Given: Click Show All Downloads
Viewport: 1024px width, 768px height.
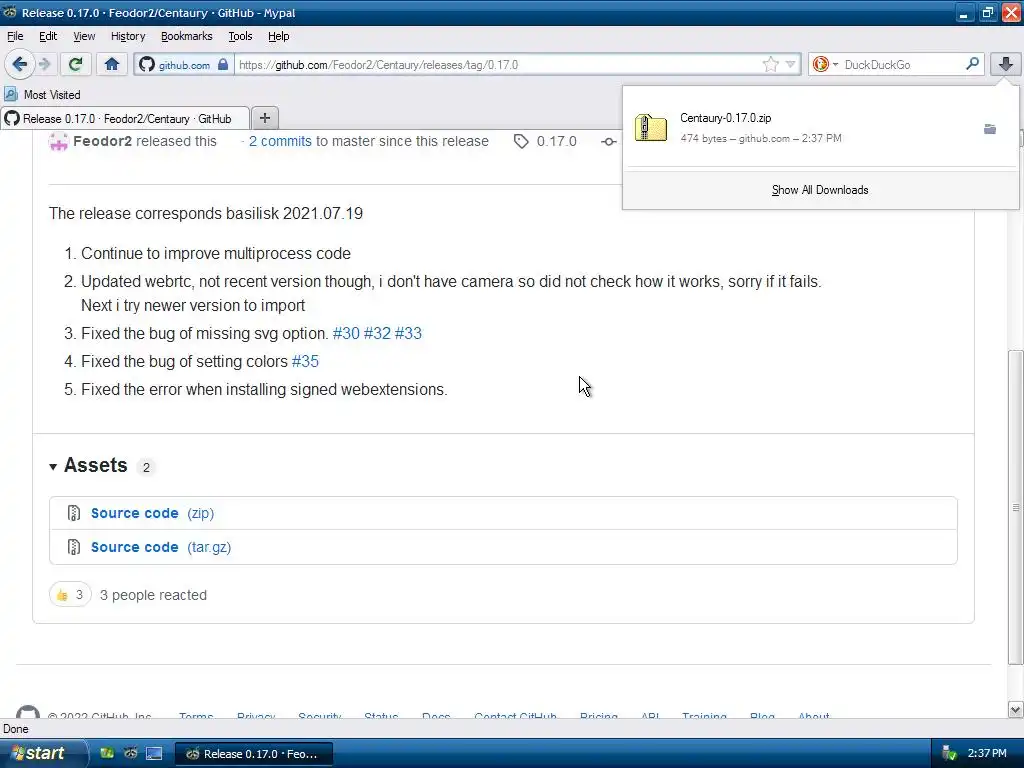Looking at the screenshot, I should click(x=820, y=190).
